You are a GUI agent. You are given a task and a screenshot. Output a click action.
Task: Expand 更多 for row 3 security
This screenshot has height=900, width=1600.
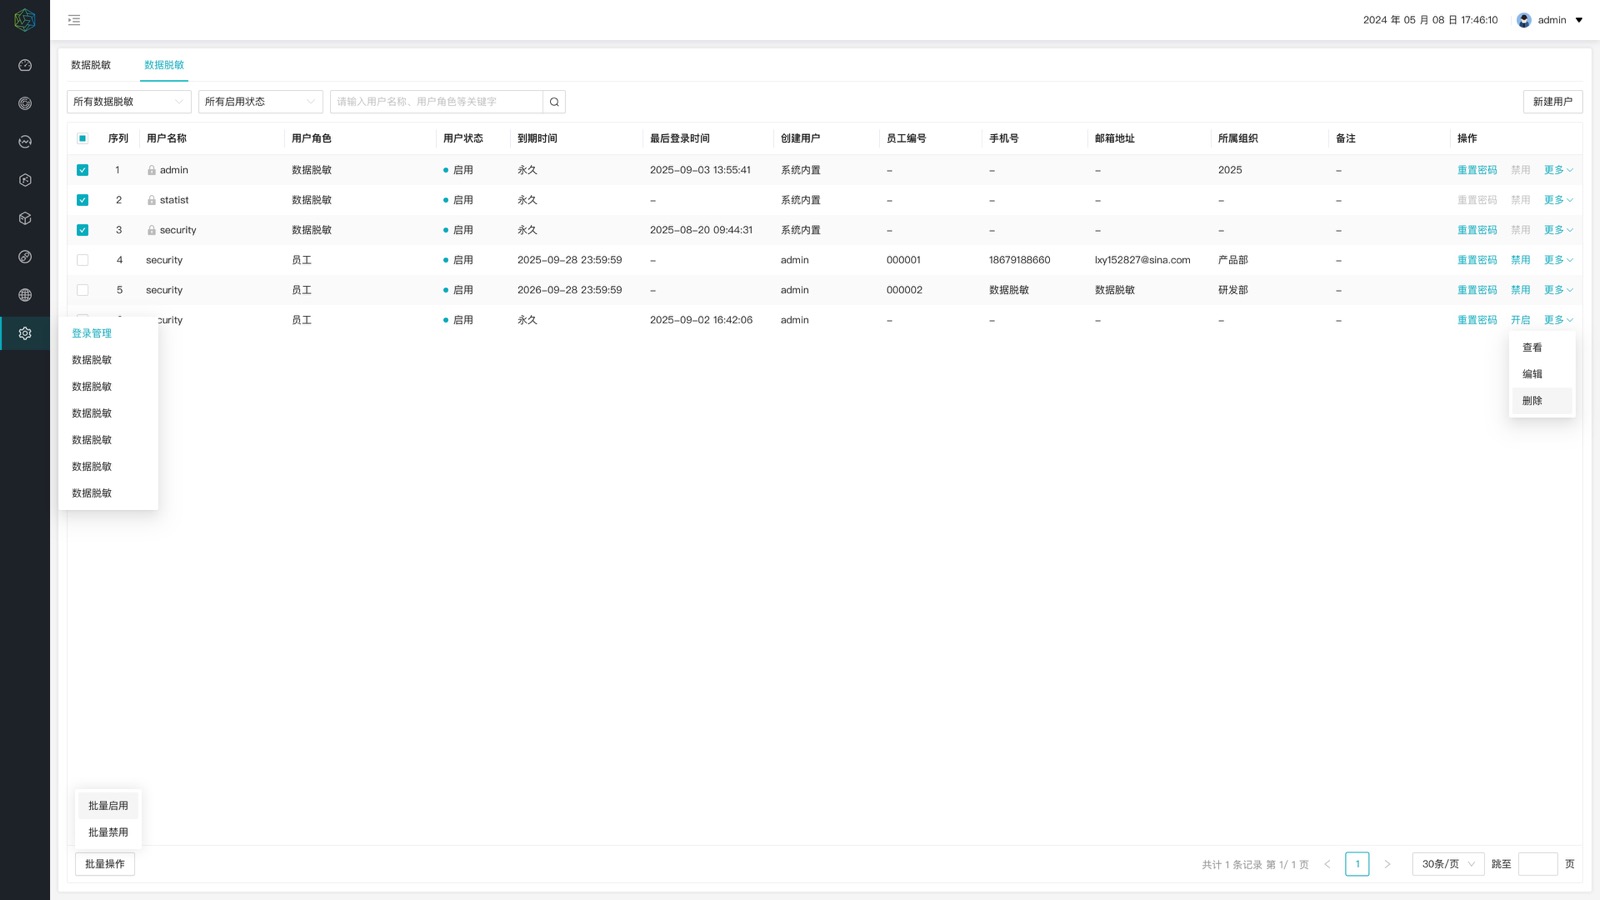coord(1558,230)
